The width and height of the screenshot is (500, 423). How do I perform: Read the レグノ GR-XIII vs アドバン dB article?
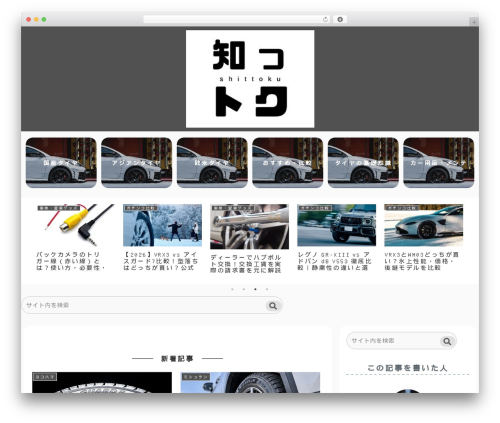coord(334,261)
